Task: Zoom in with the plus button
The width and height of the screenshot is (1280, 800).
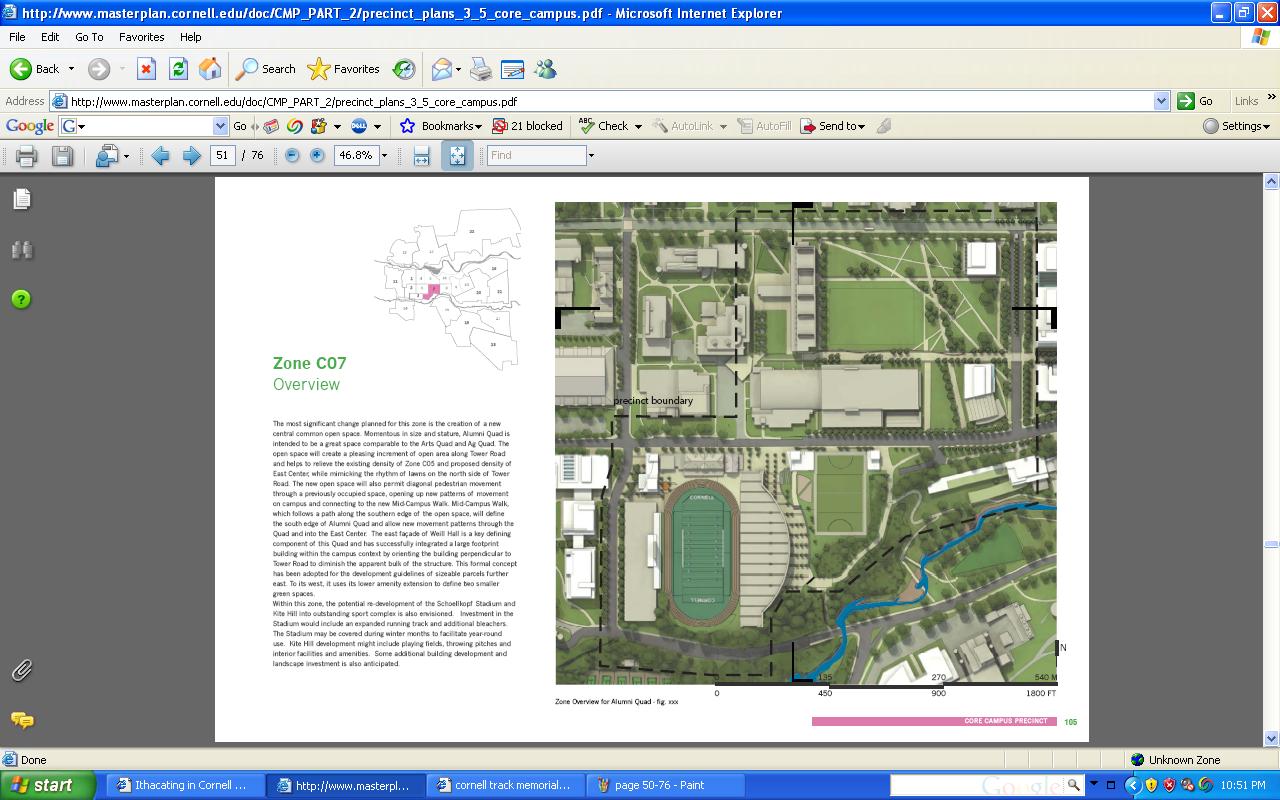Action: click(x=317, y=156)
